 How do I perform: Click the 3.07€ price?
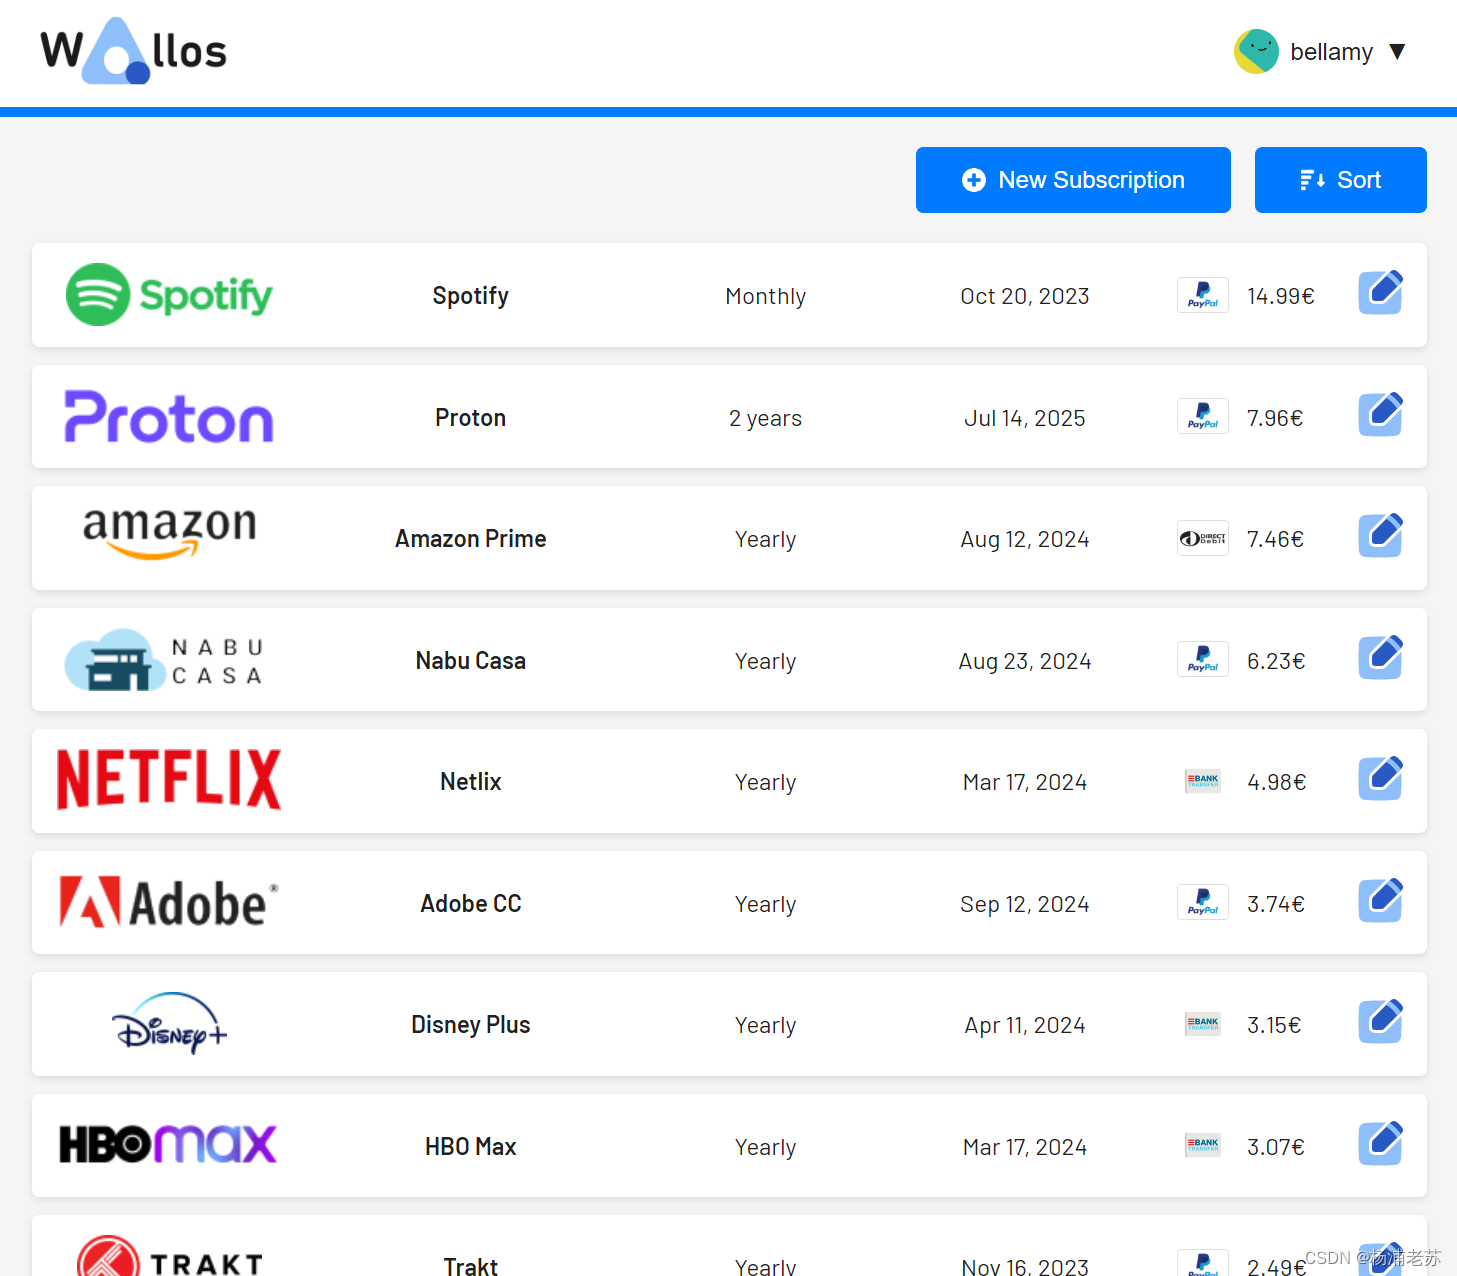(1276, 1147)
